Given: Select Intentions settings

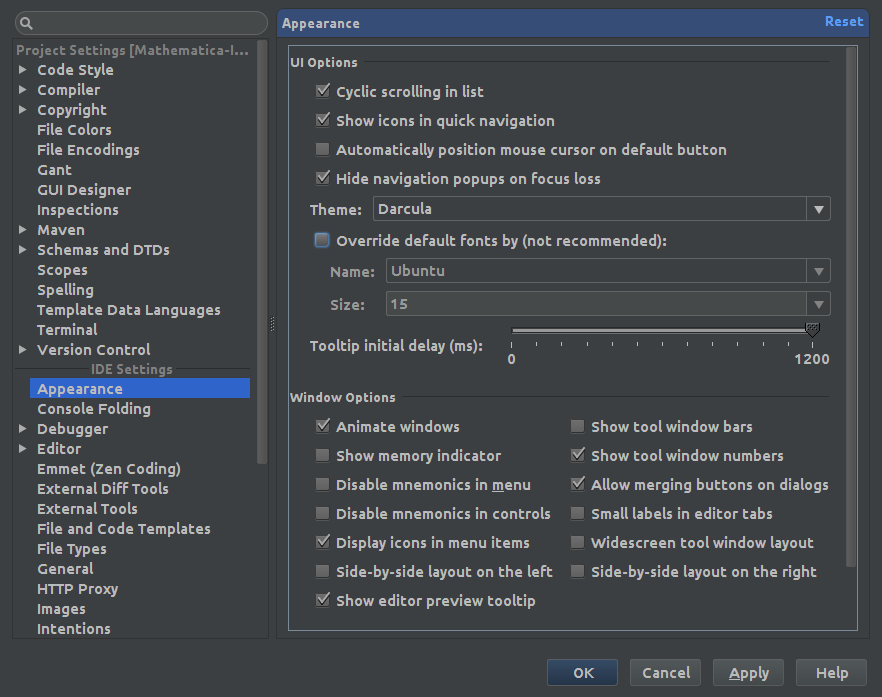Looking at the screenshot, I should 74,629.
